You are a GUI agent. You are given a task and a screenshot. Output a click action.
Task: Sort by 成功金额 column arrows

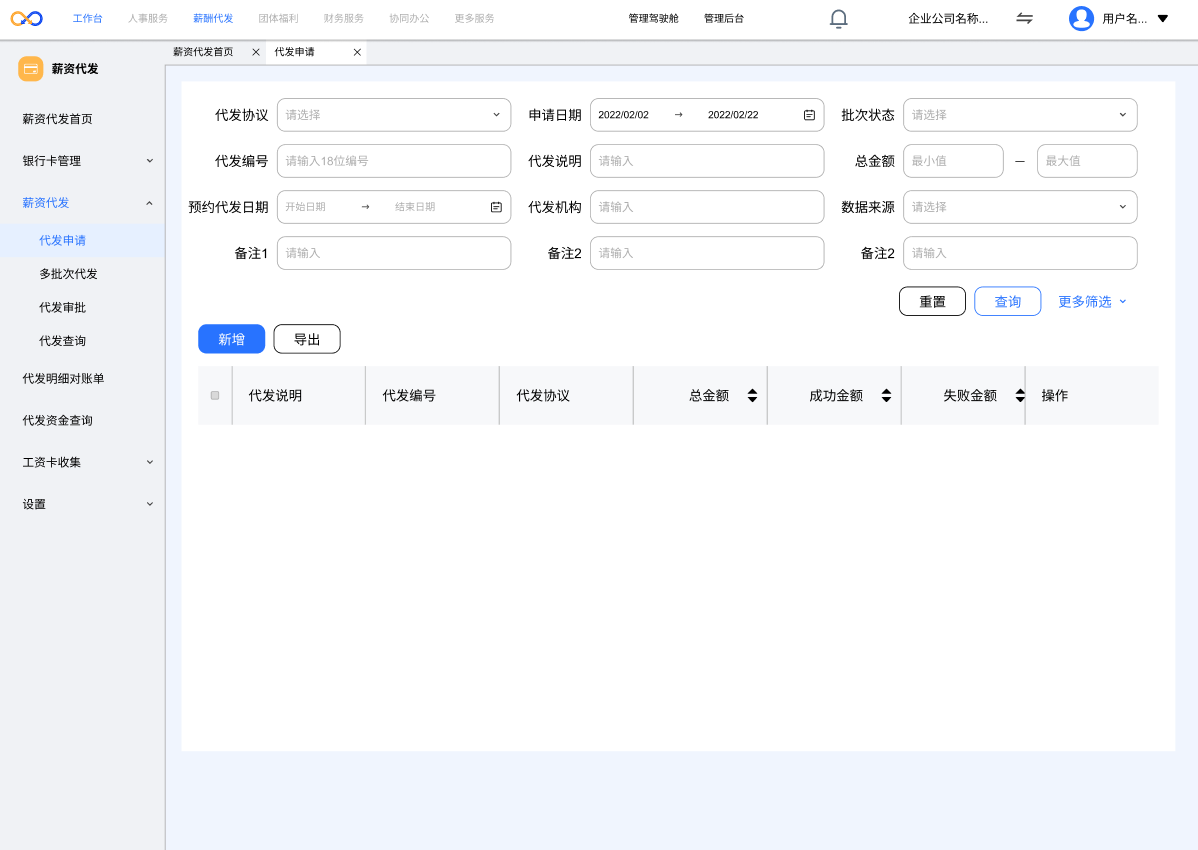(886, 396)
